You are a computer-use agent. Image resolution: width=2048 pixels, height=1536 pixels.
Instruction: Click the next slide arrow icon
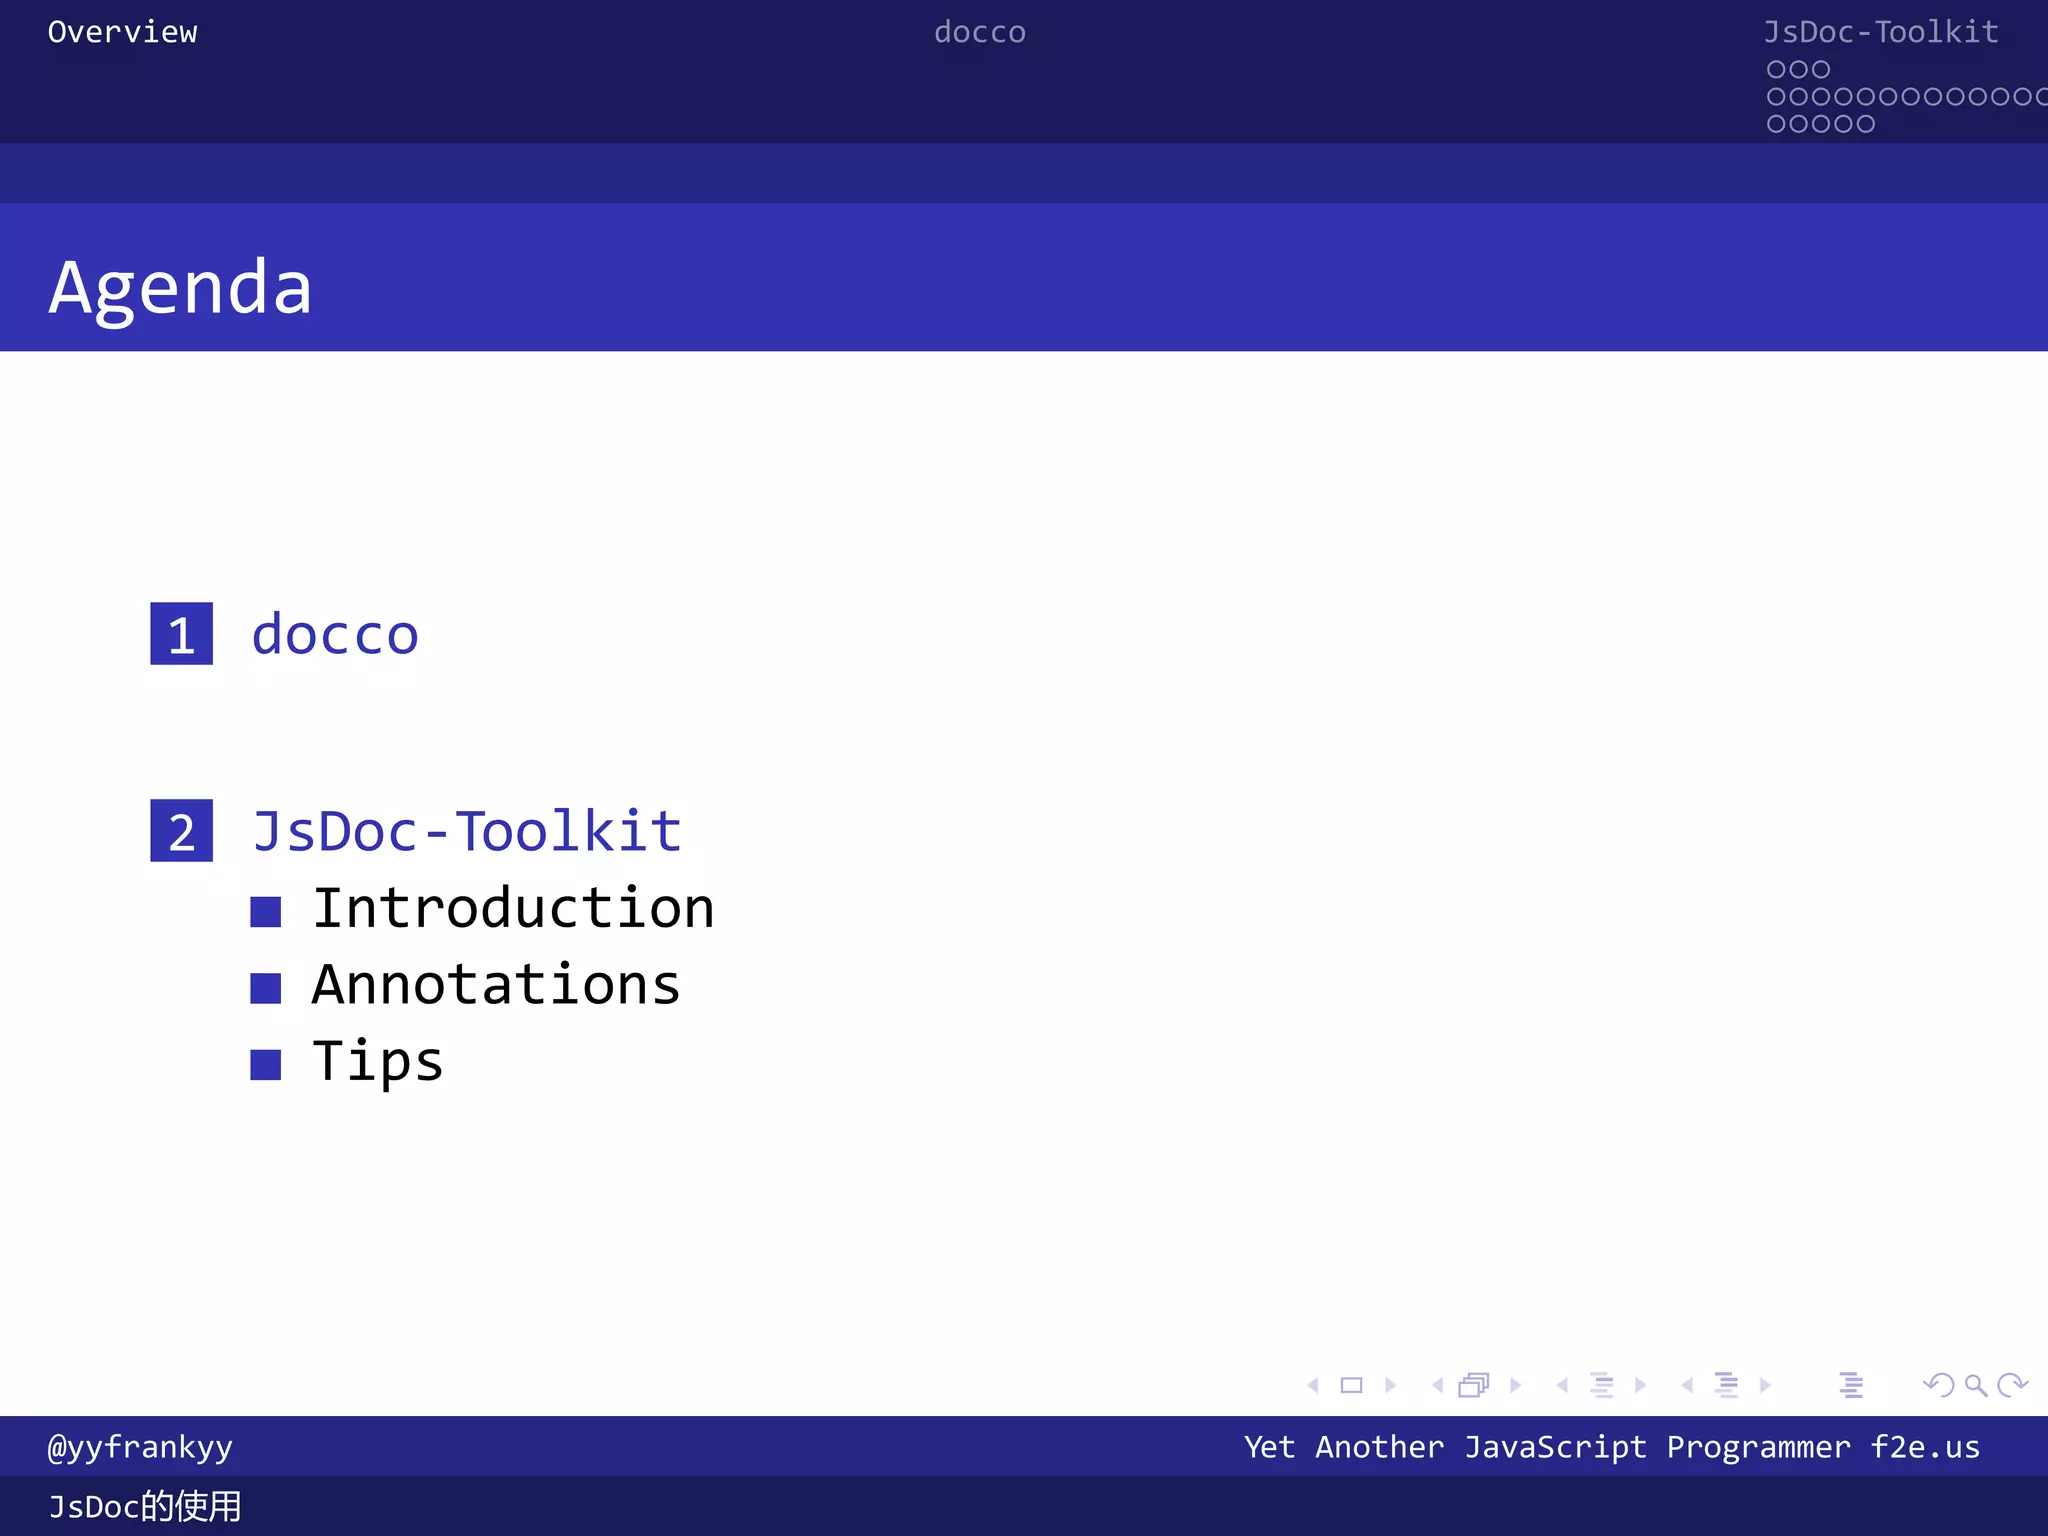tap(1390, 1385)
